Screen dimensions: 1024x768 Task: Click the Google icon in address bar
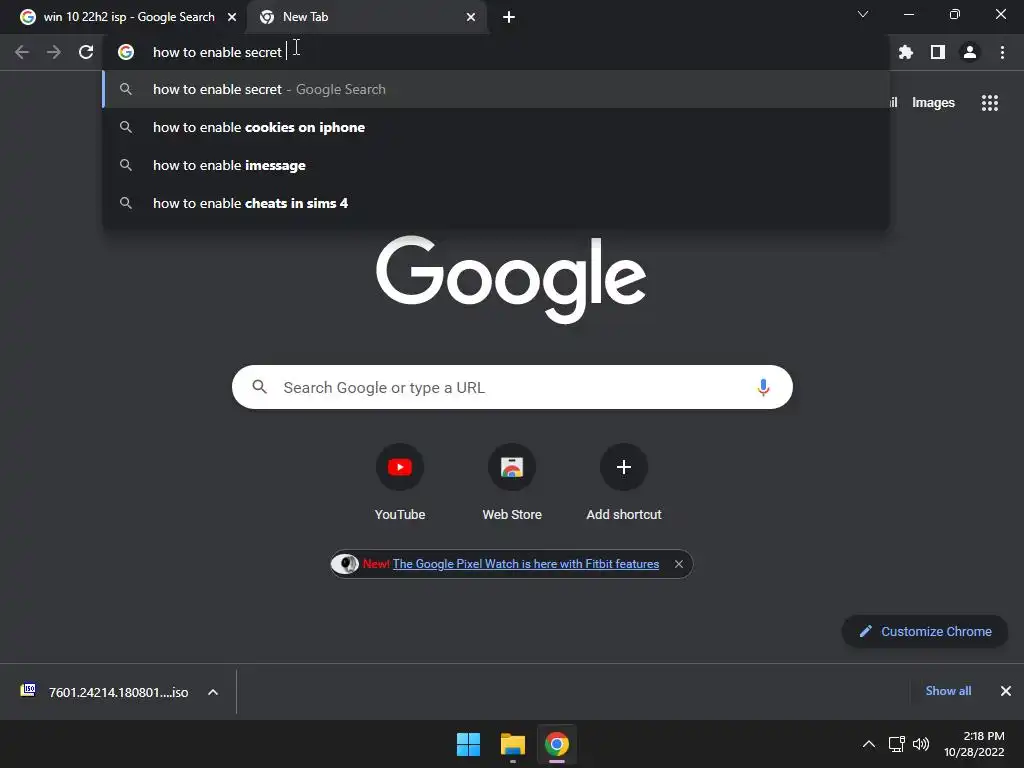(126, 52)
